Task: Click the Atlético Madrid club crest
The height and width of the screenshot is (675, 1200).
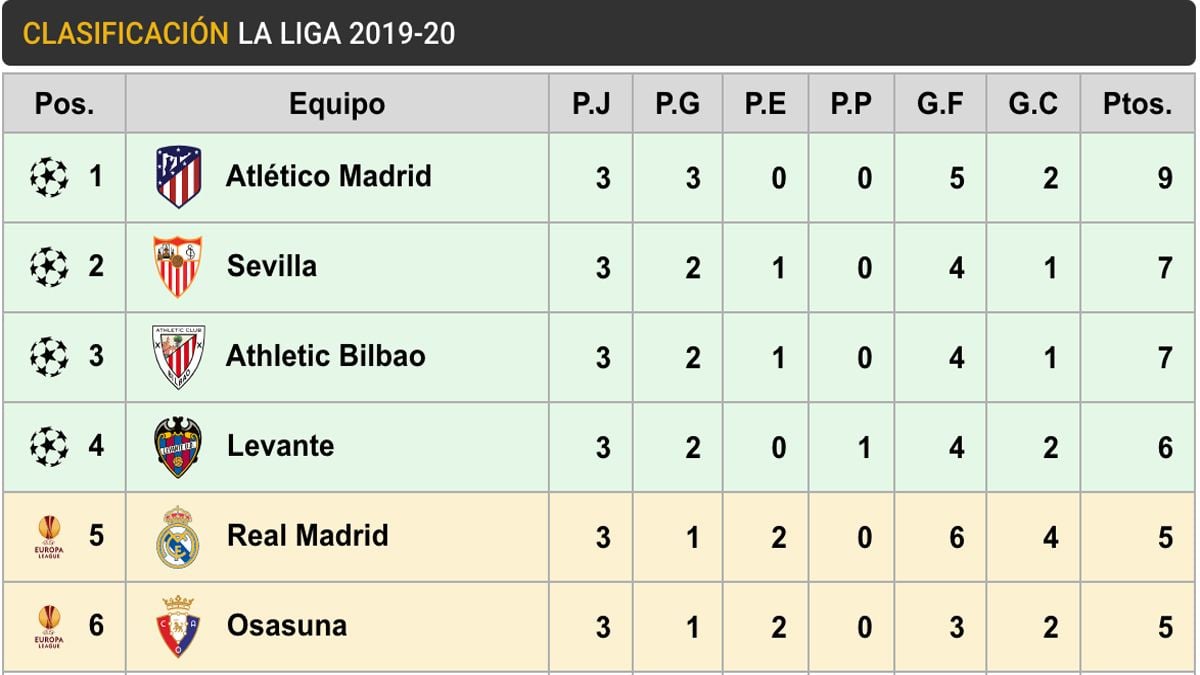Action: tap(178, 177)
